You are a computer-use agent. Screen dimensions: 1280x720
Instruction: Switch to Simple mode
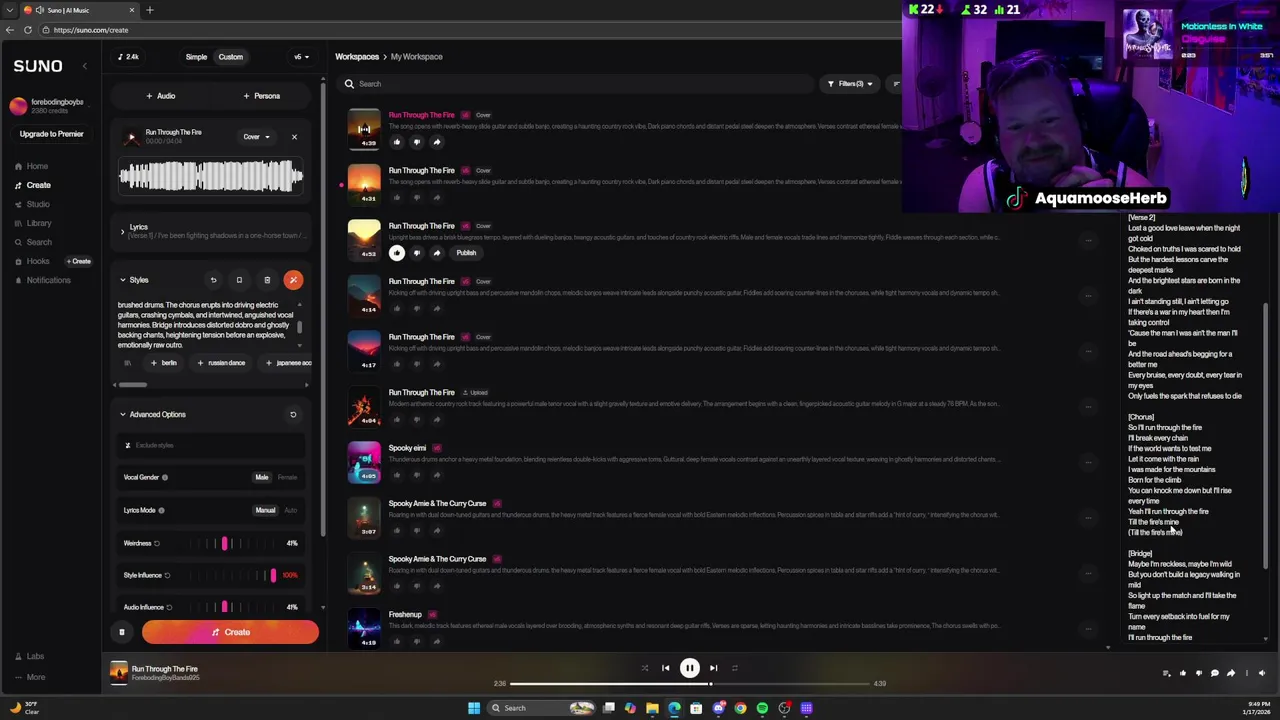(196, 57)
